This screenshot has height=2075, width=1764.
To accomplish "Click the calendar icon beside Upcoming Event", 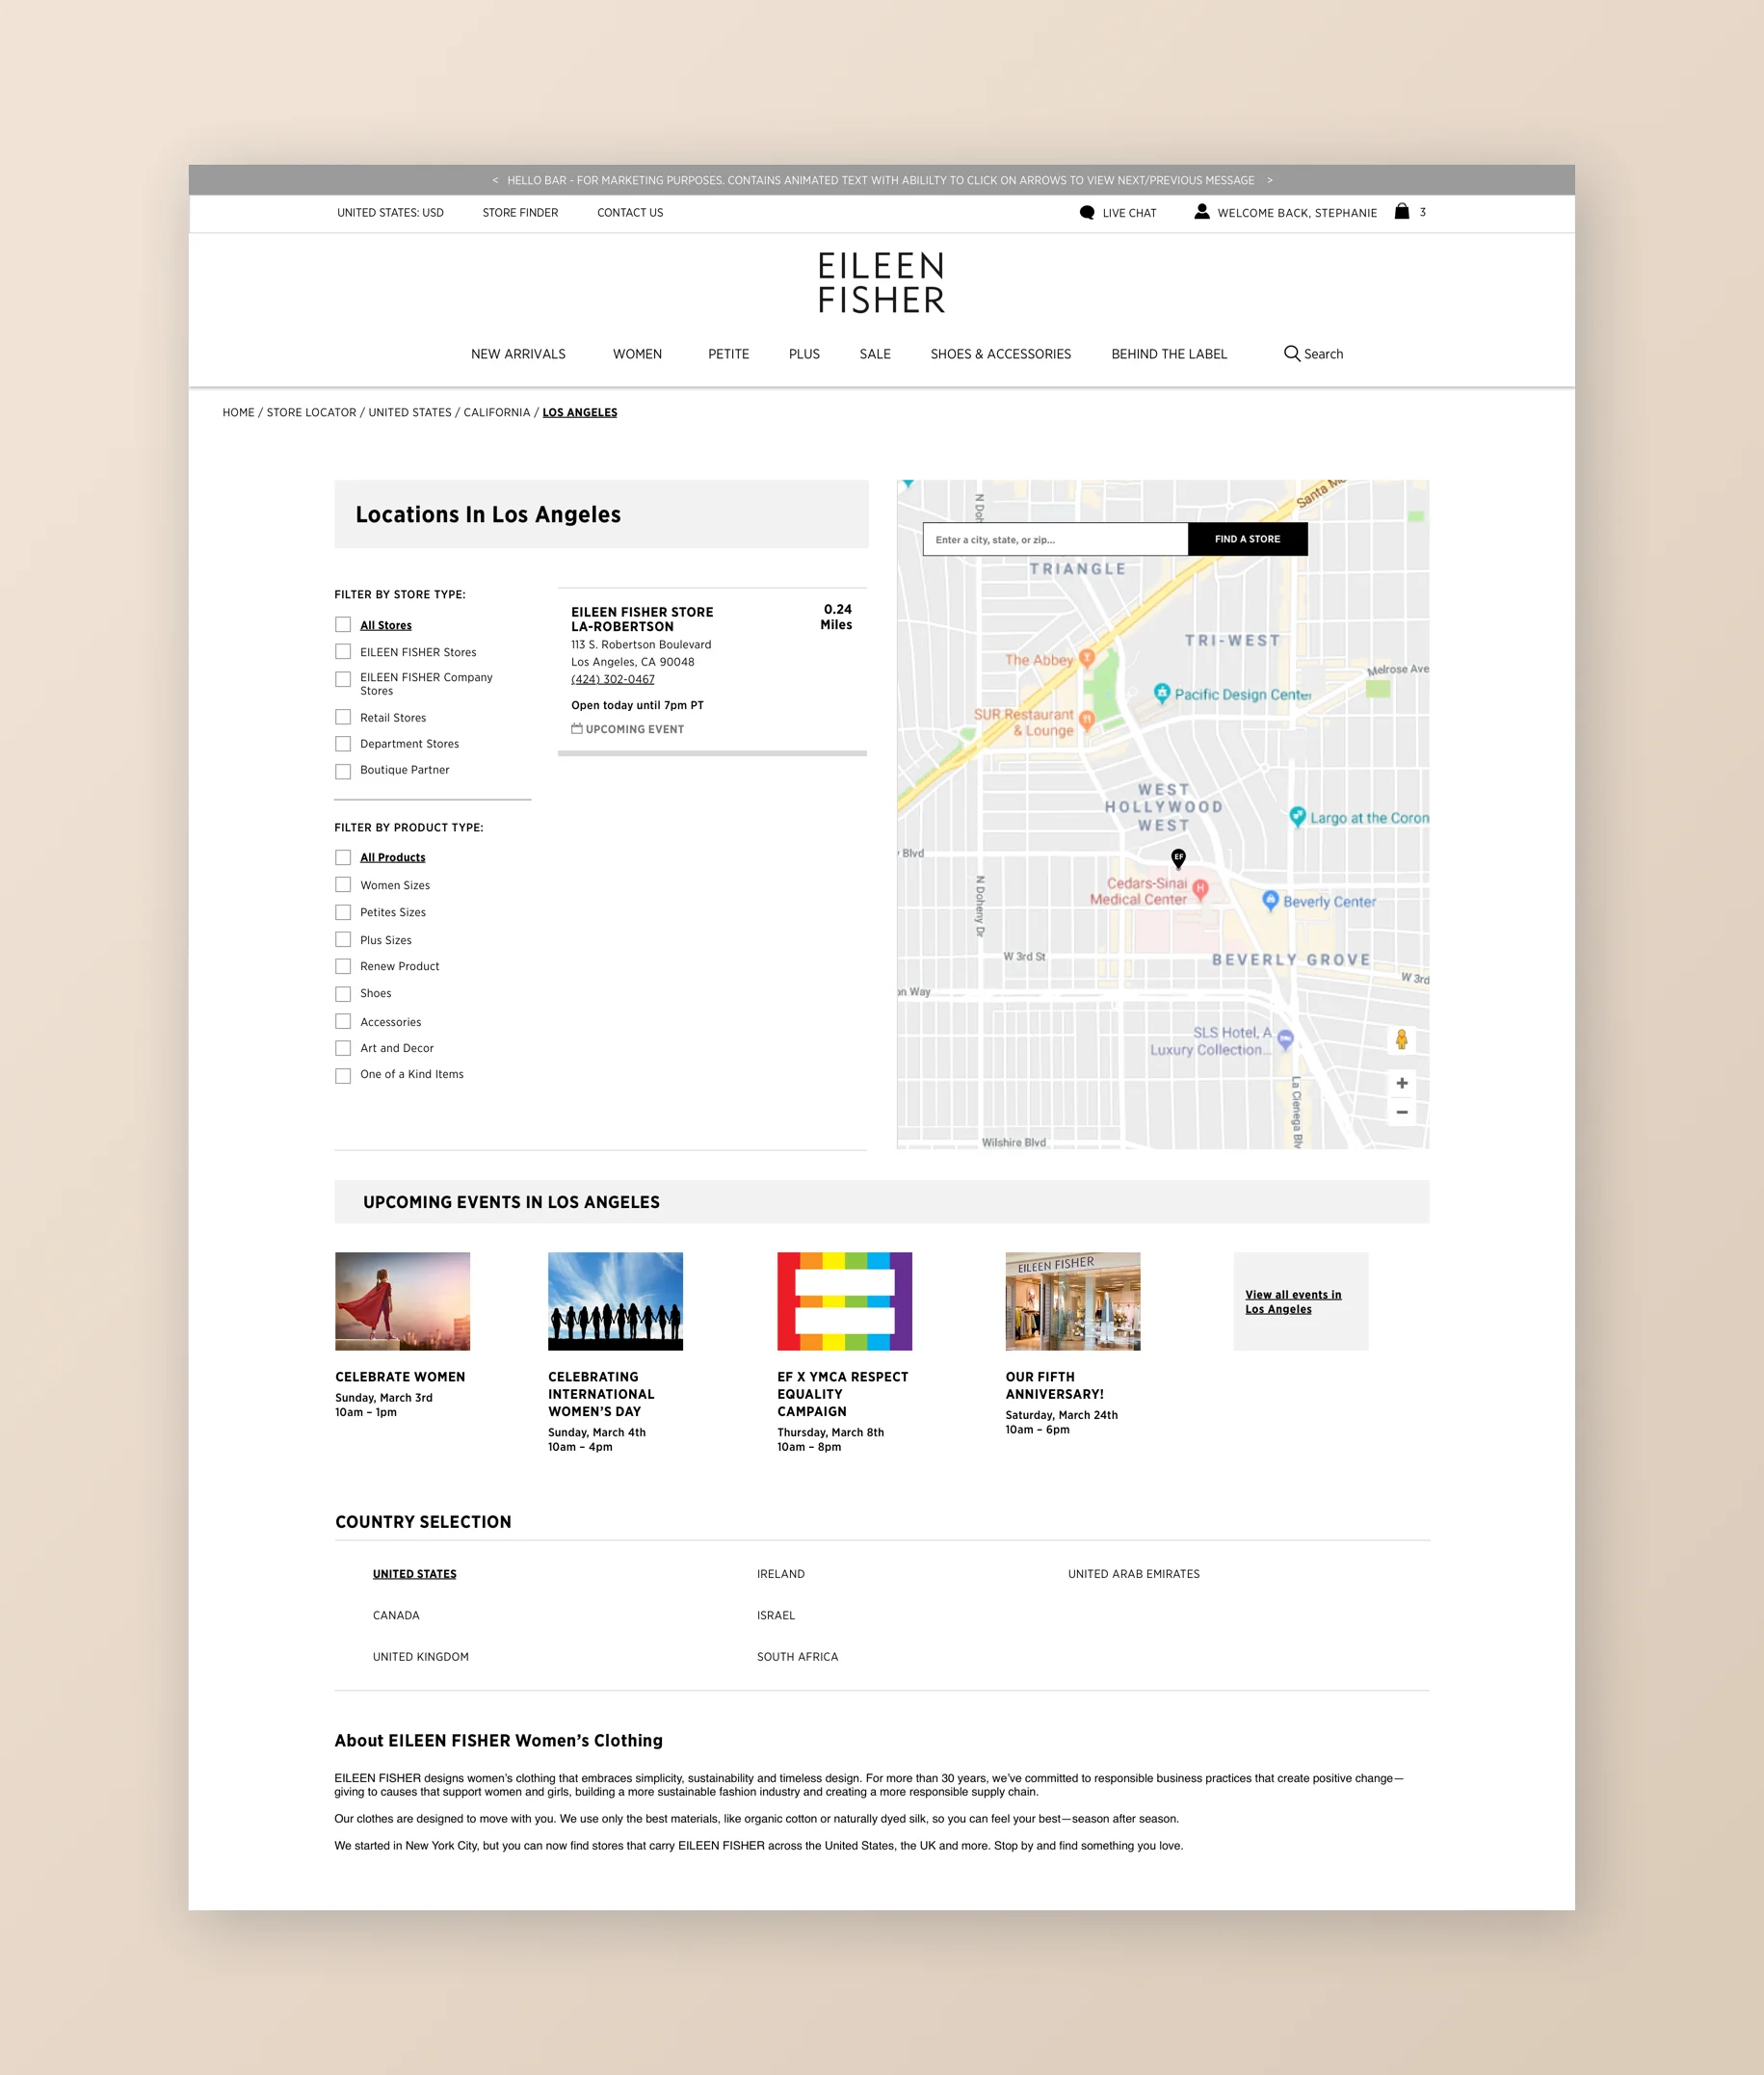I will click(577, 729).
